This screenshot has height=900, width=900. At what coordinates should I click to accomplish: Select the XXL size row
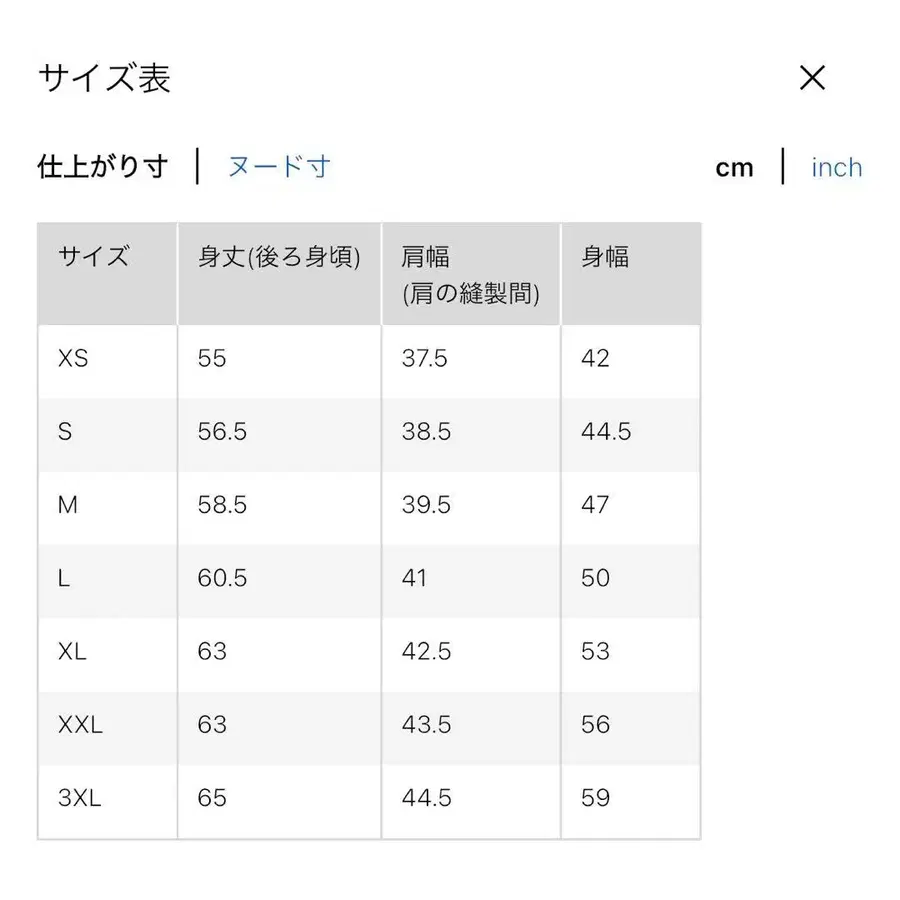[79, 725]
